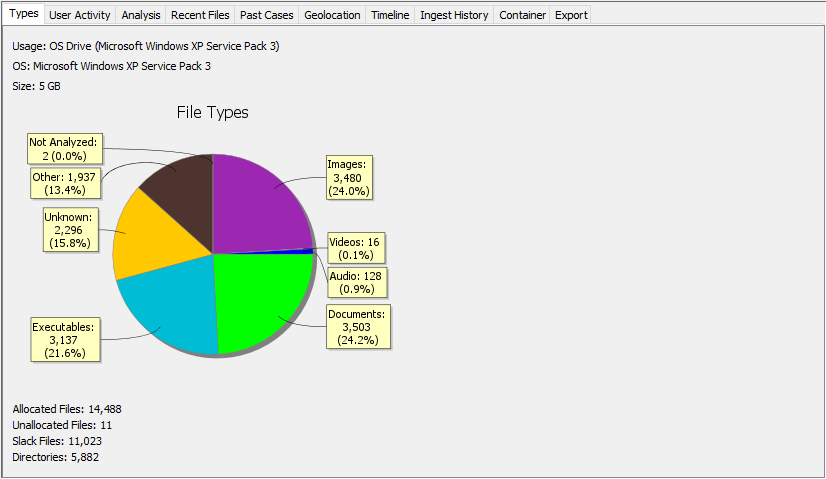The width and height of the screenshot is (826, 479).
Task: Click the Images 3,480 label box
Action: tap(348, 178)
